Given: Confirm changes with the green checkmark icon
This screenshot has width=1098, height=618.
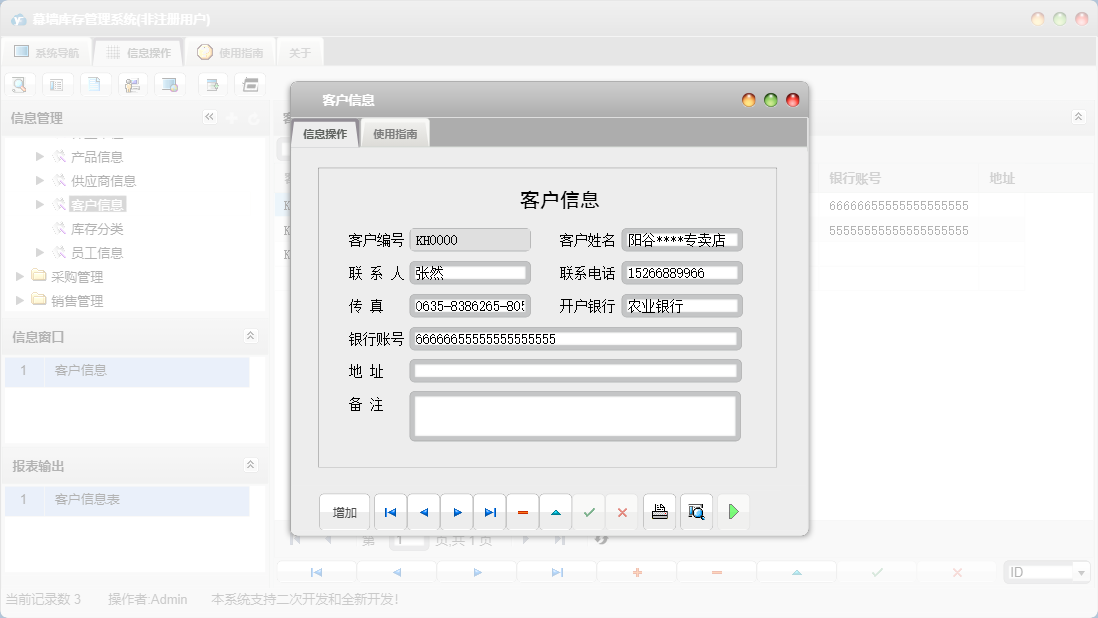Looking at the screenshot, I should click(589, 511).
